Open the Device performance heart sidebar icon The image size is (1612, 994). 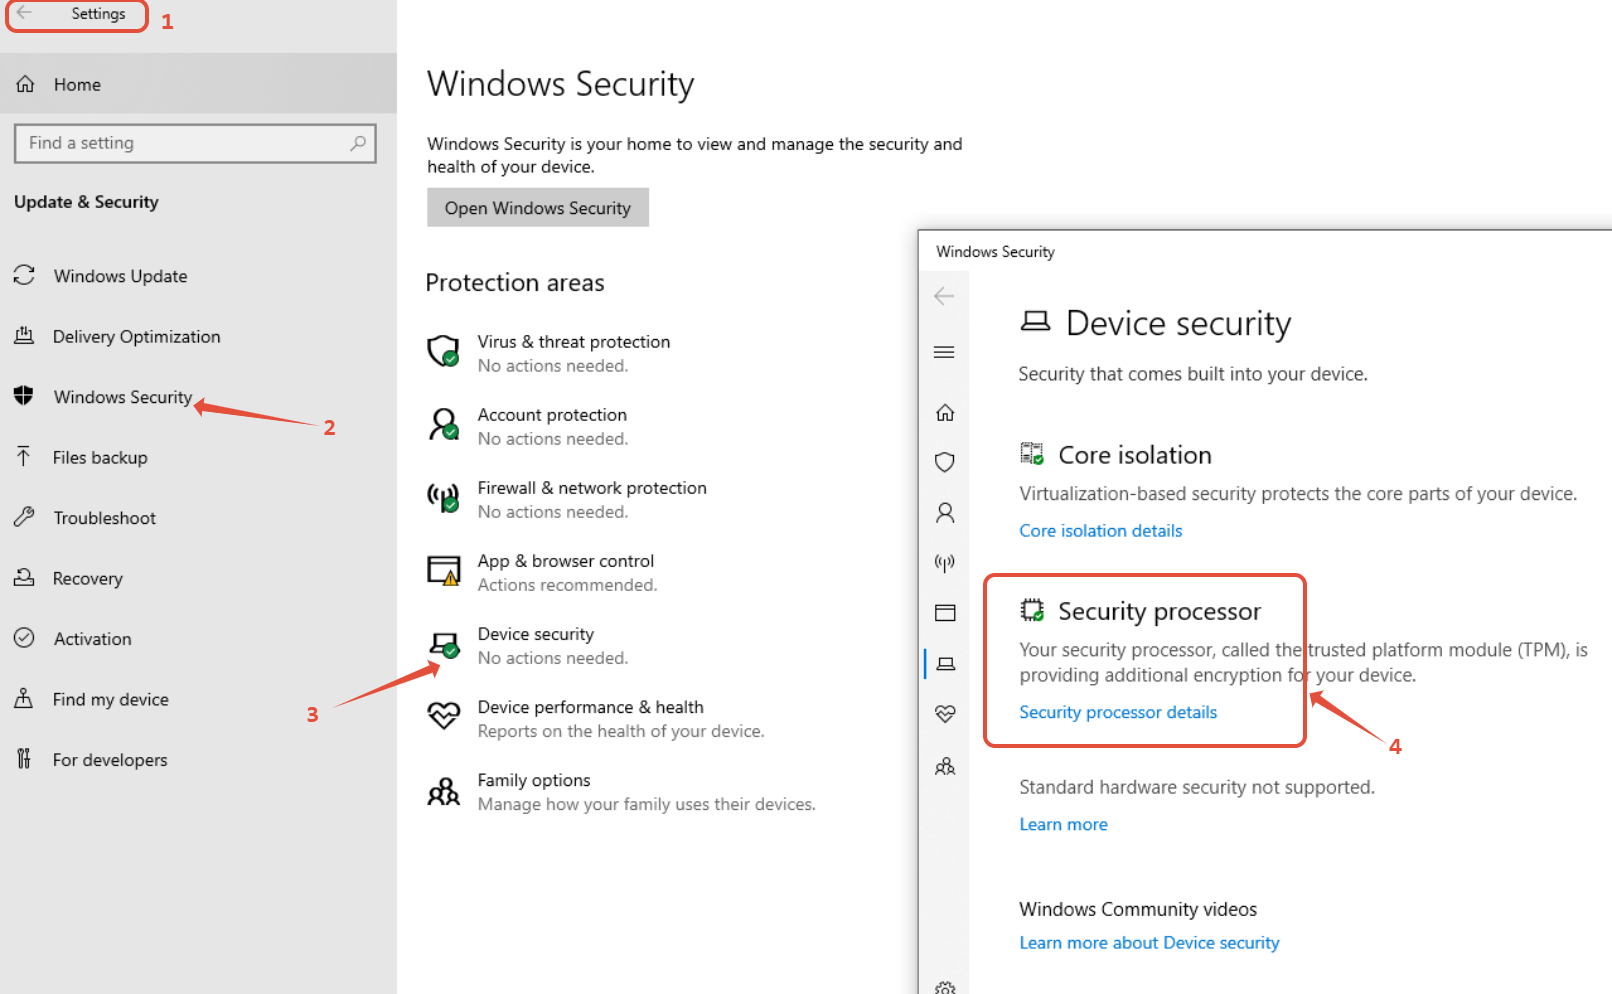[945, 713]
